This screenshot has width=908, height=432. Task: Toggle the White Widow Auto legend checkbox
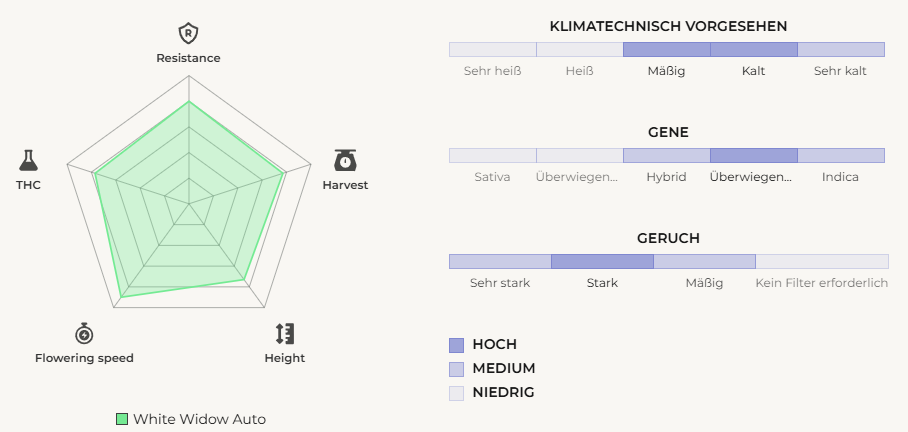point(122,419)
